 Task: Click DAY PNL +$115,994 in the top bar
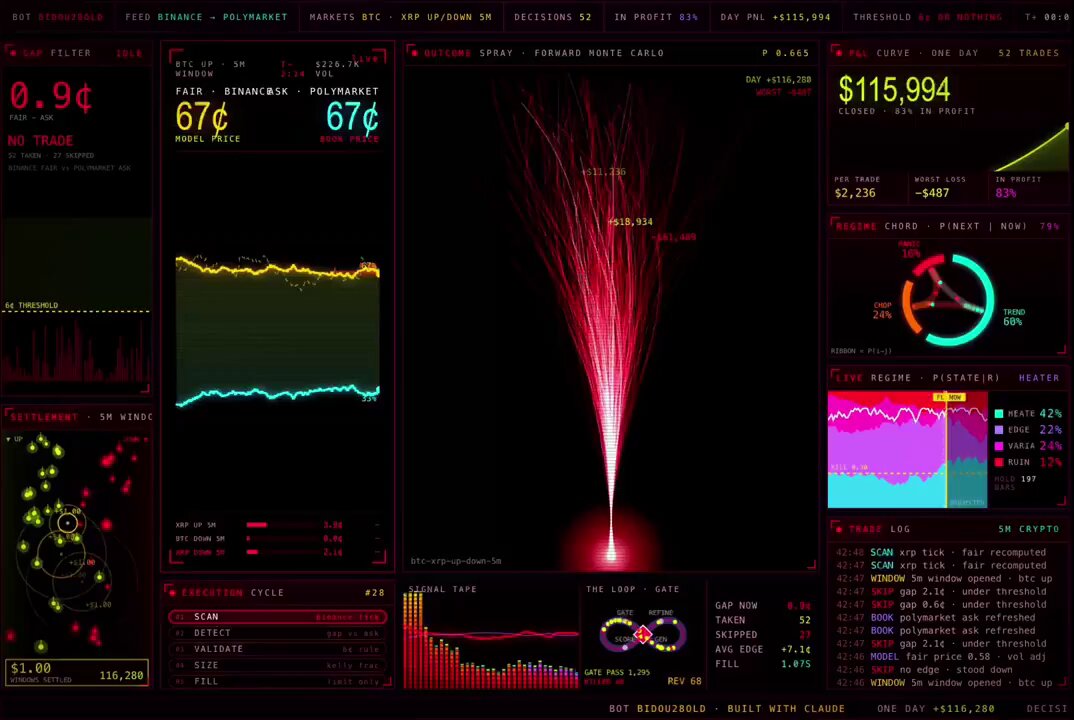pyautogui.click(x=775, y=17)
